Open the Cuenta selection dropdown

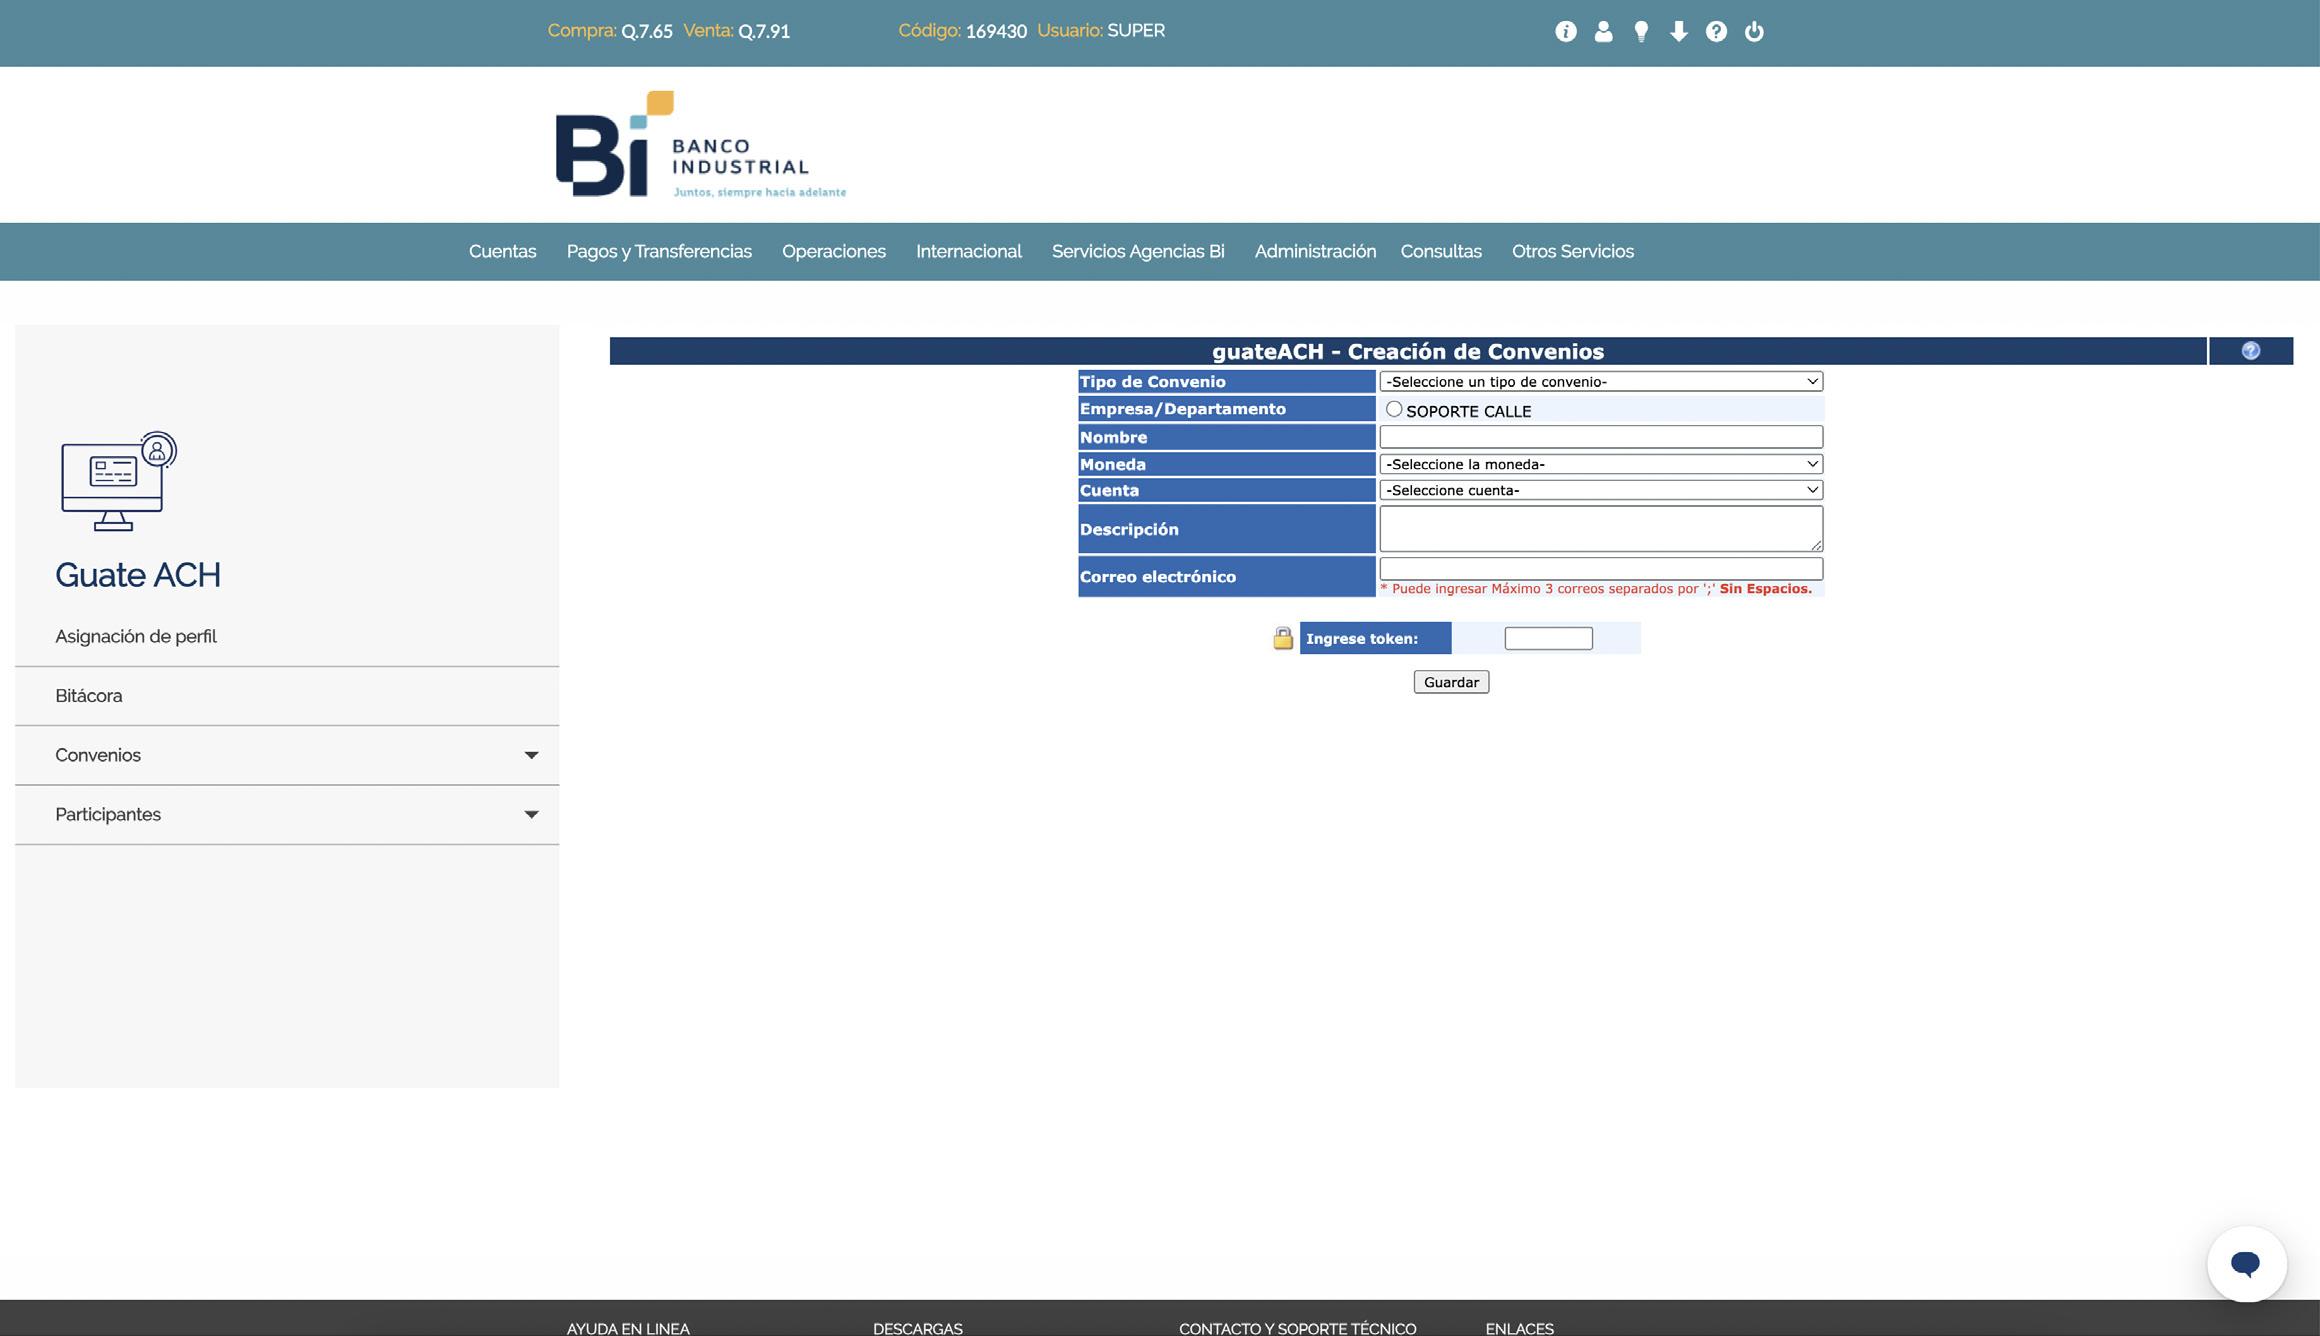[x=1600, y=490]
